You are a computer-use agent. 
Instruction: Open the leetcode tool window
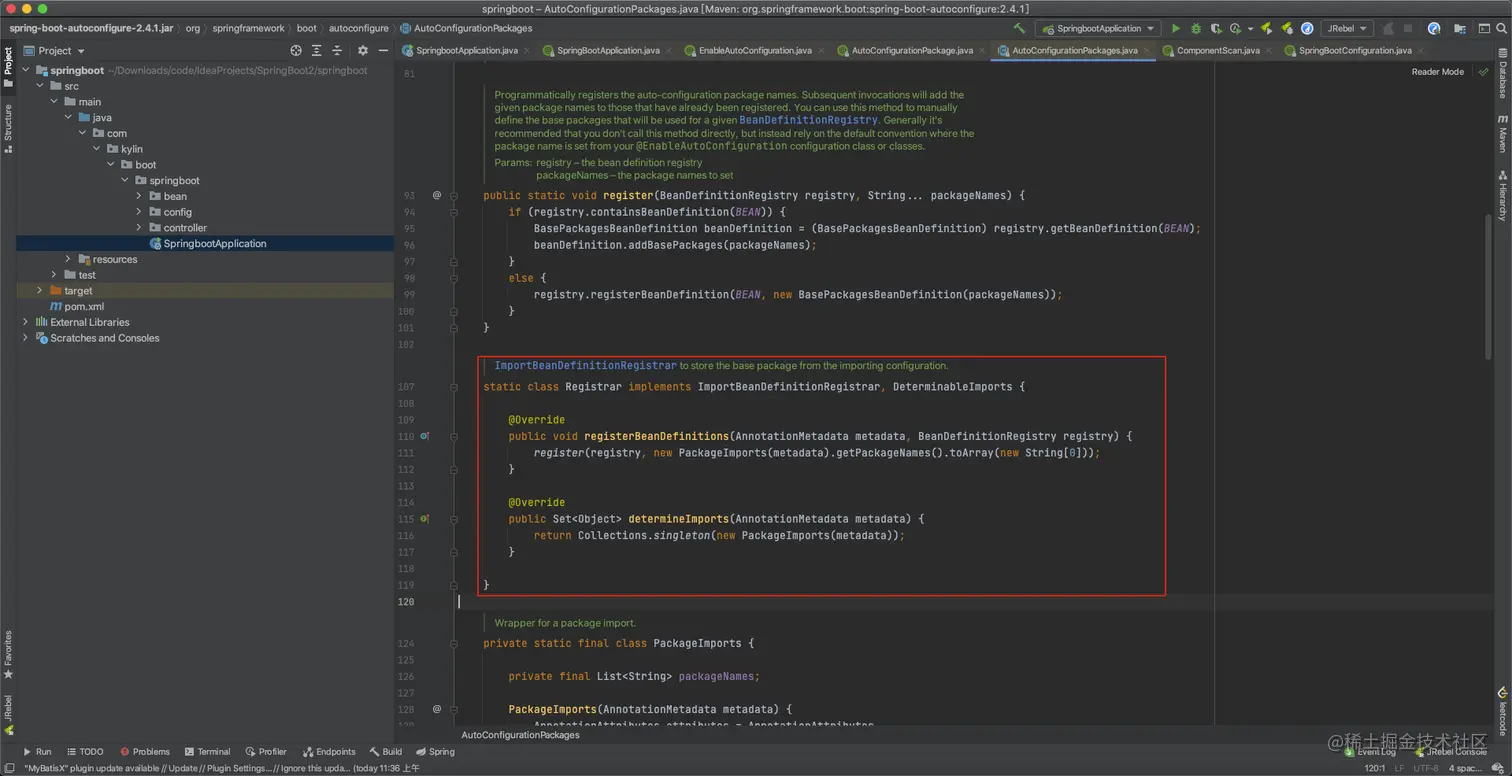point(1502,710)
